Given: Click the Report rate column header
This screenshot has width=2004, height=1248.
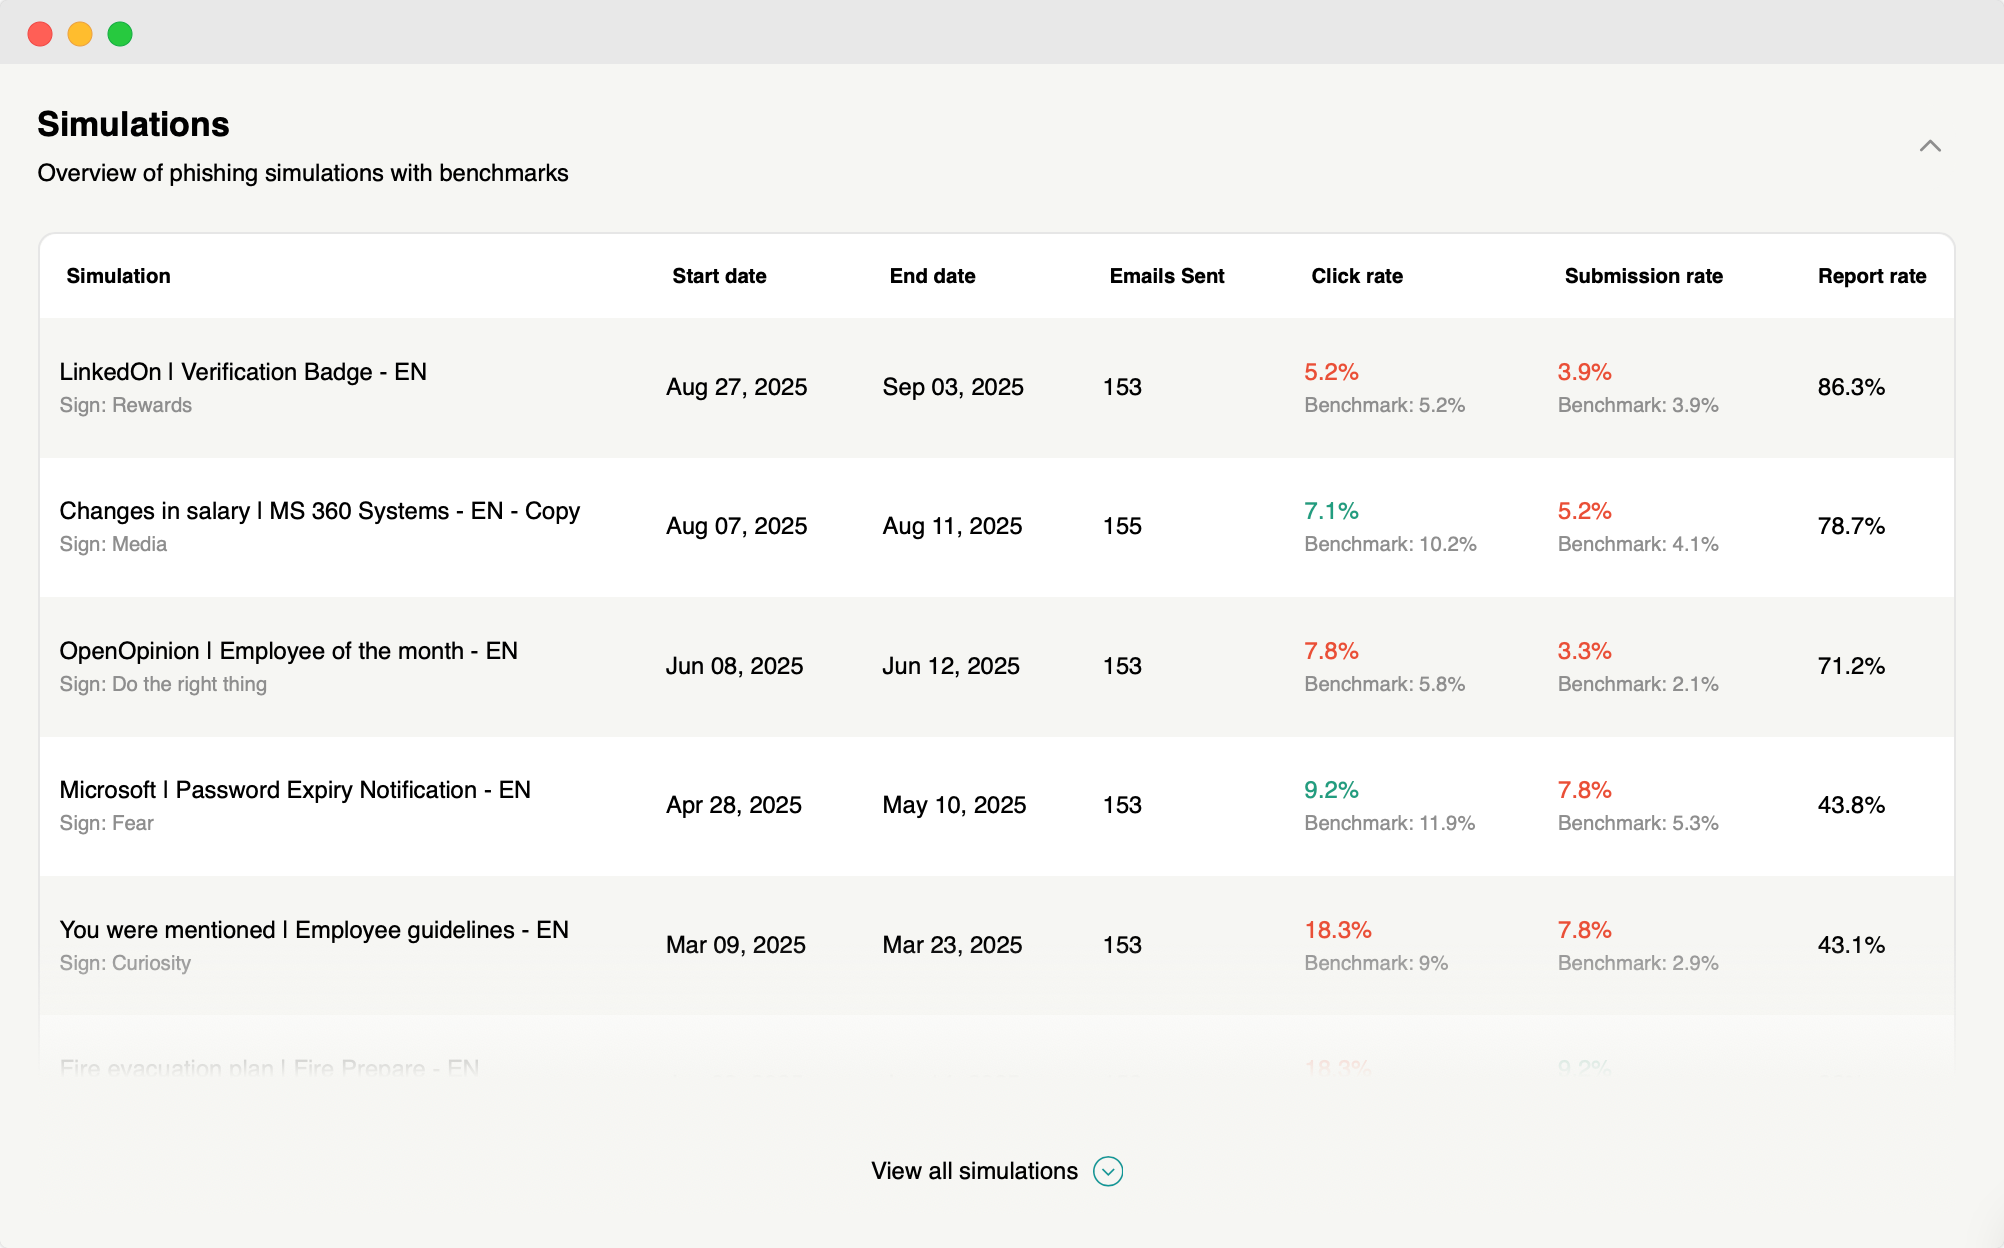Looking at the screenshot, I should [1871, 276].
